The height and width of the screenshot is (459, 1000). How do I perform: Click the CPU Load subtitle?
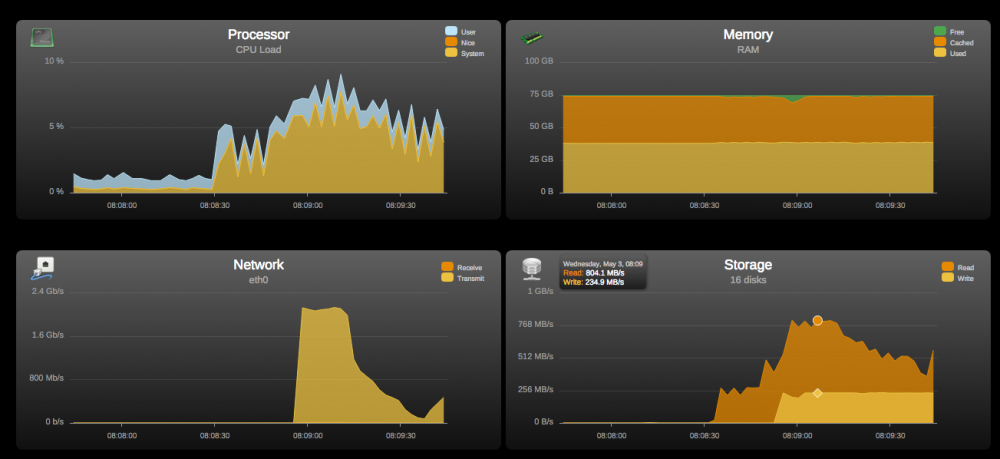(x=258, y=50)
